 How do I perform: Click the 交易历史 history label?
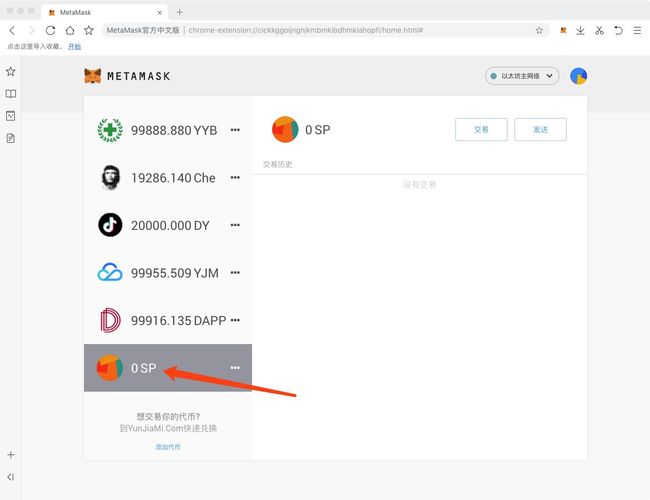click(278, 165)
